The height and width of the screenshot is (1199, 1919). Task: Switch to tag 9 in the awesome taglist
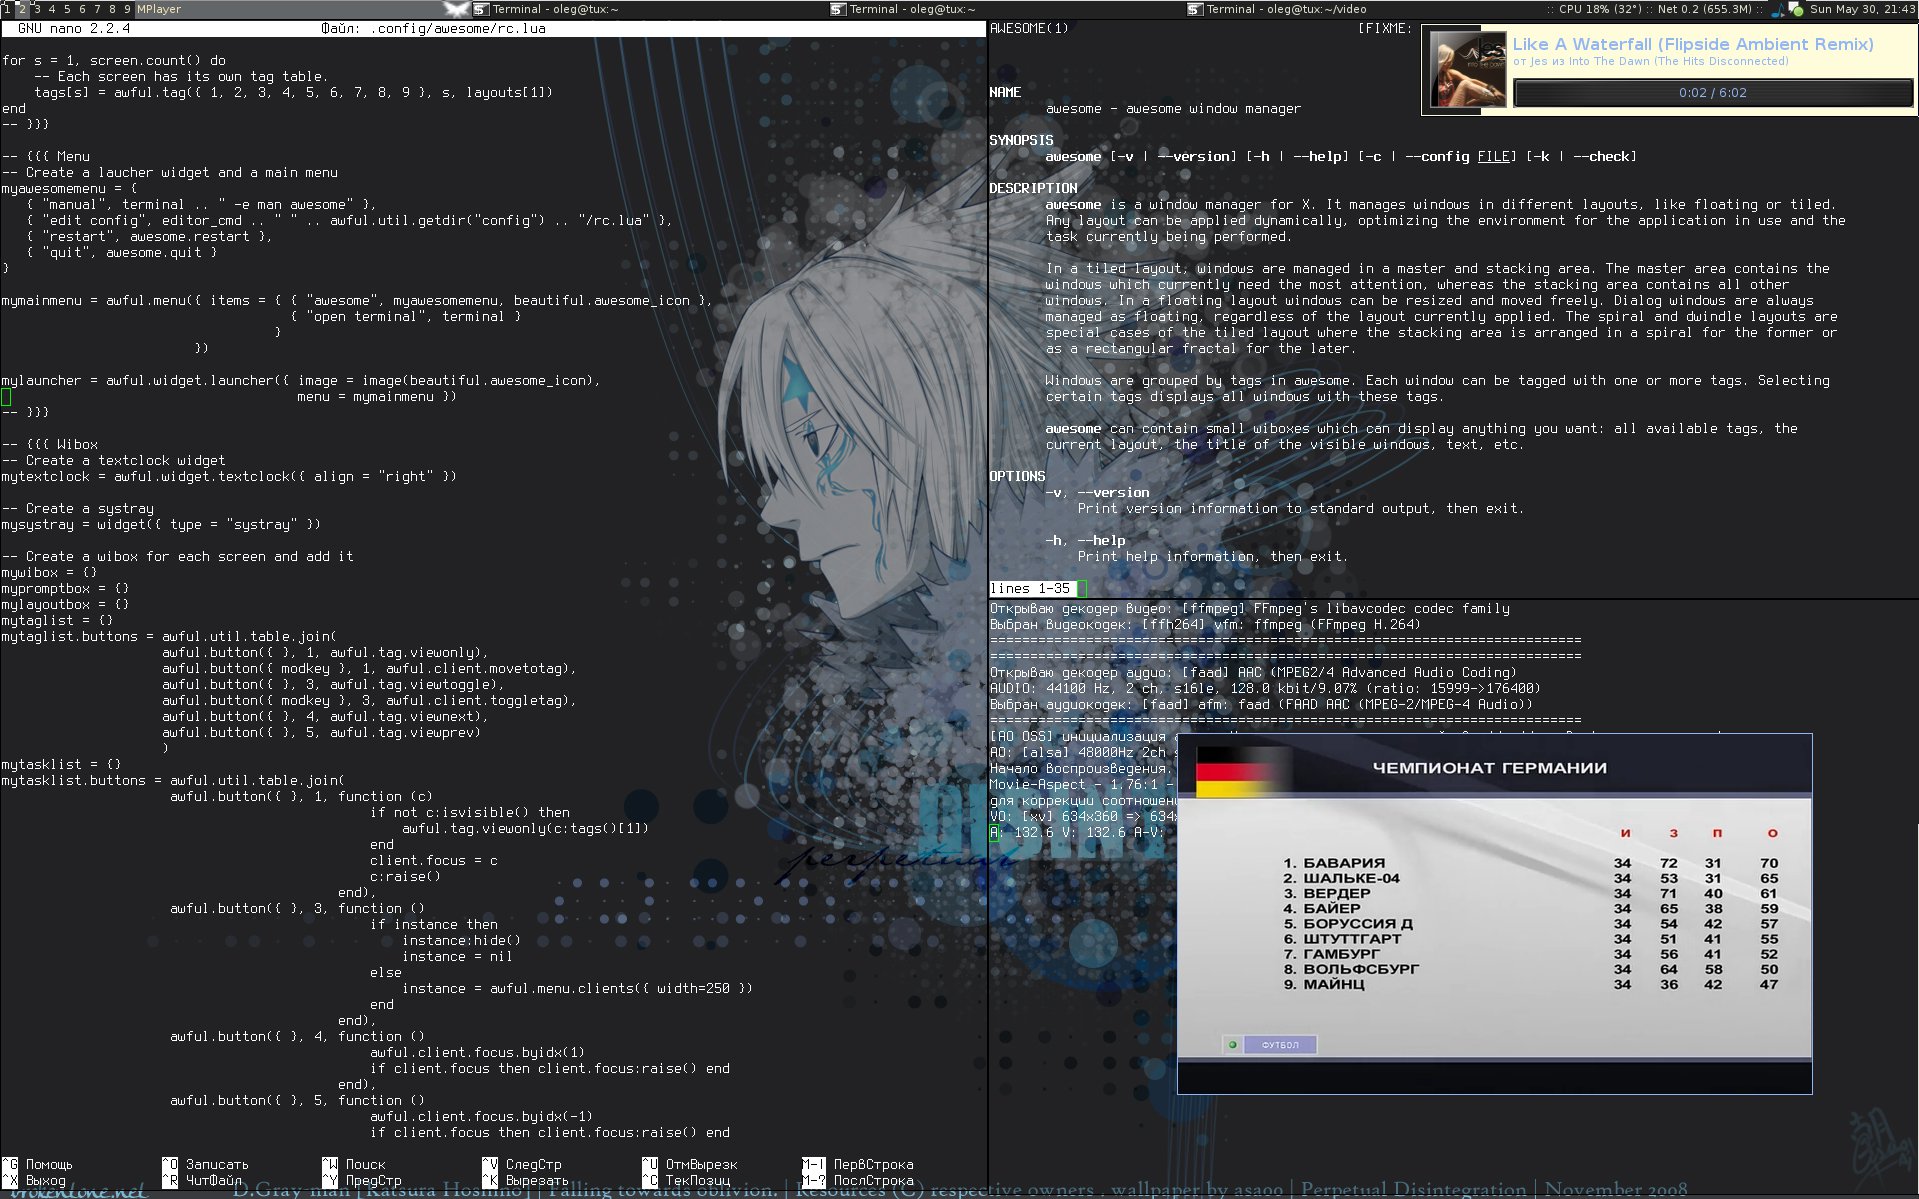[127, 9]
